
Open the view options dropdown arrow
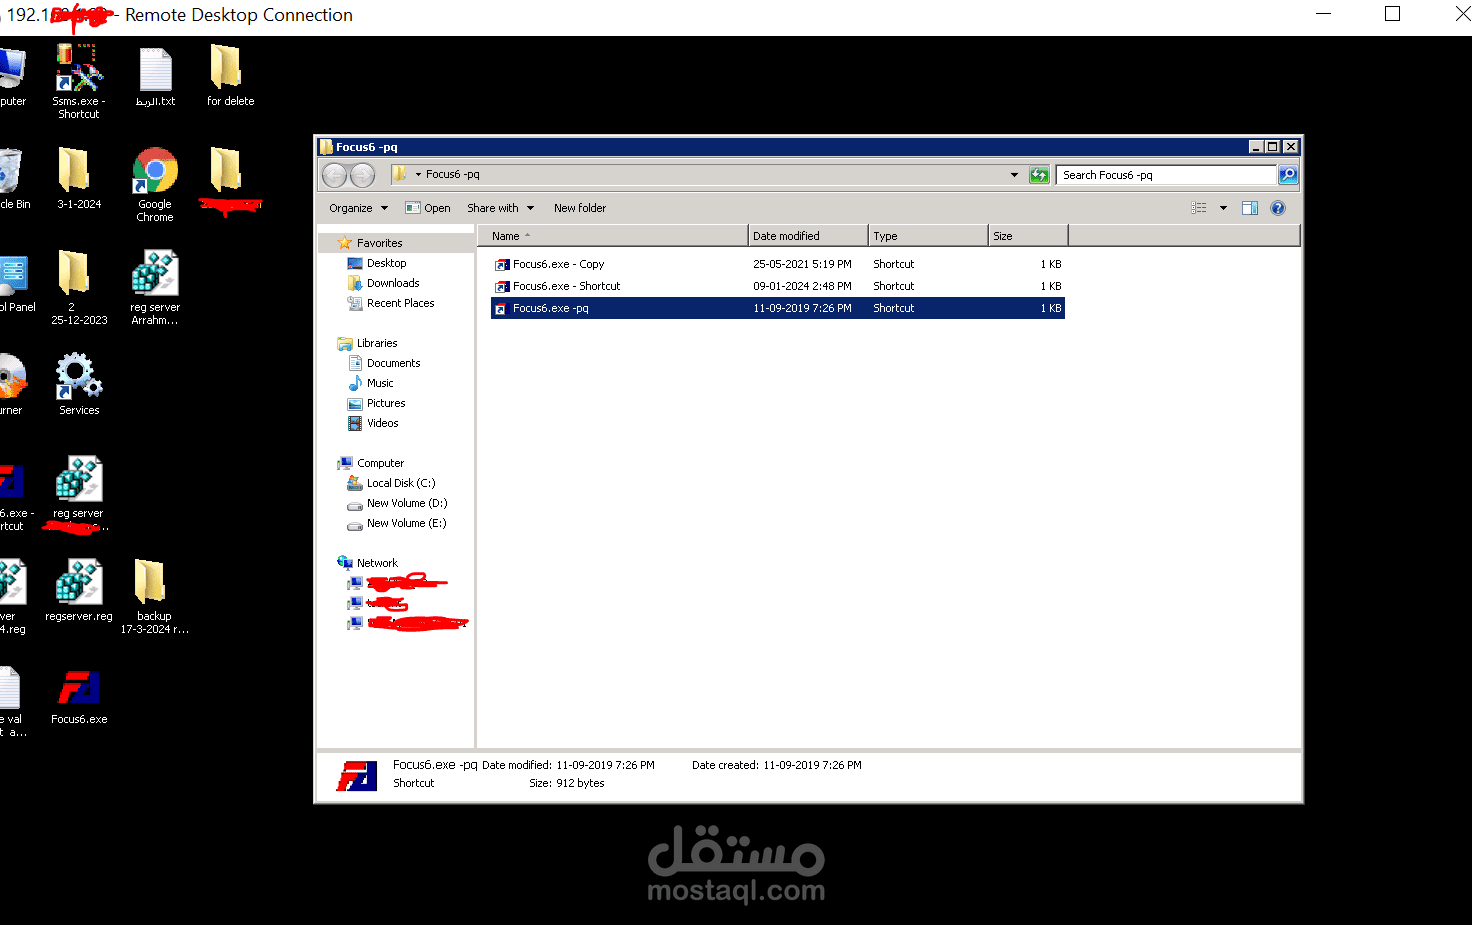(1223, 208)
